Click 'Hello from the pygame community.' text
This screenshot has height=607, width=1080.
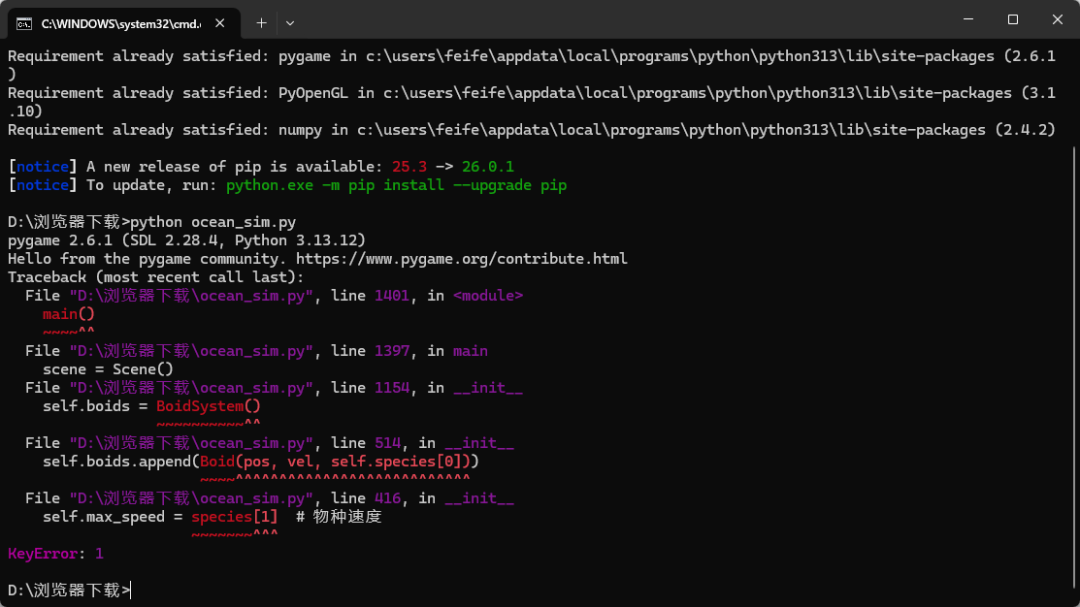(x=147, y=259)
